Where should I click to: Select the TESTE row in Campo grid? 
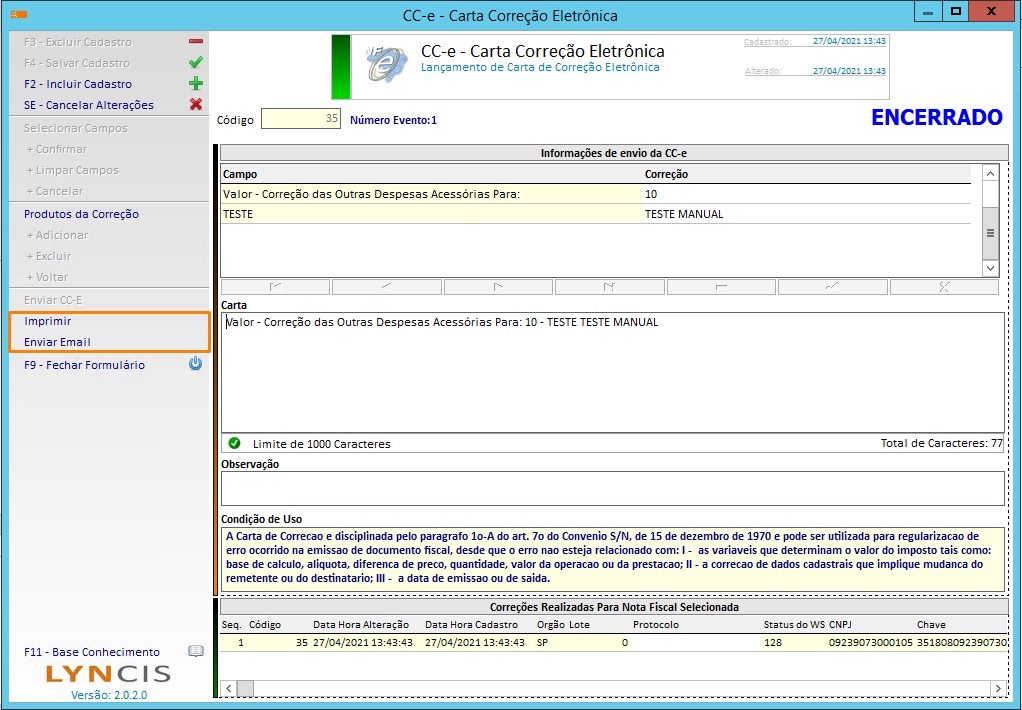tap(430, 214)
